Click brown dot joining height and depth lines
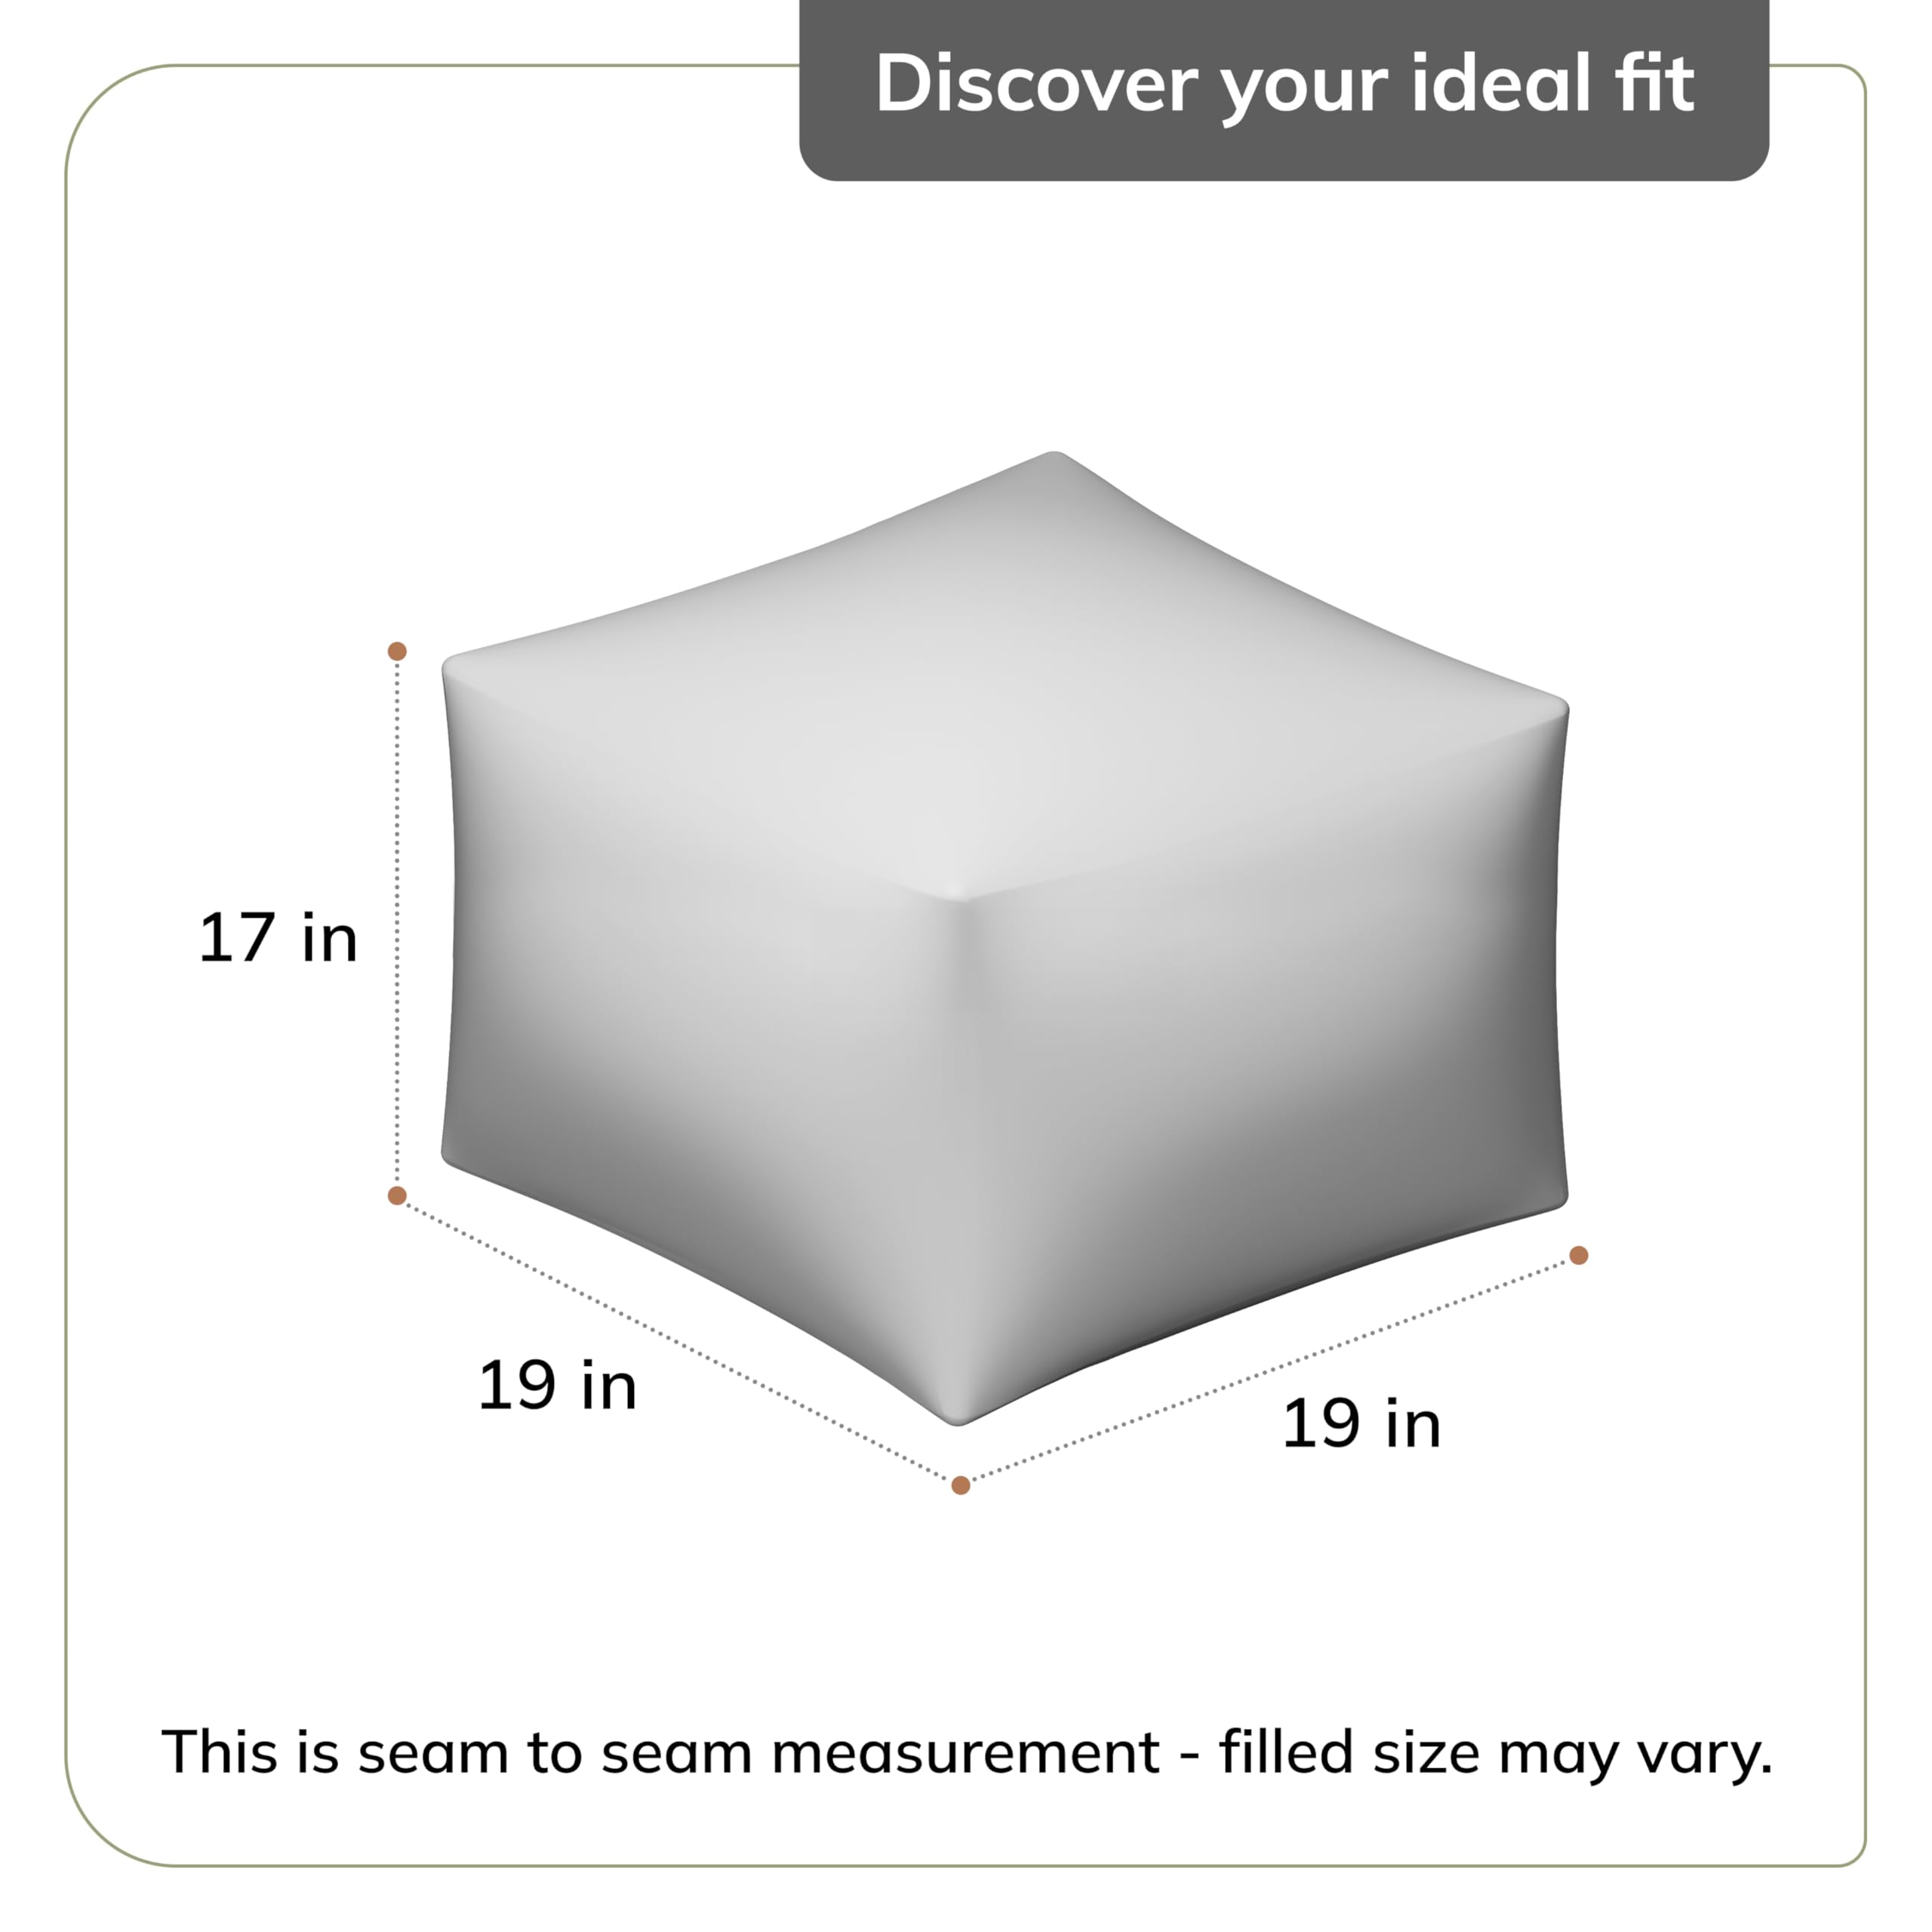The height and width of the screenshot is (1932, 1932). click(397, 1196)
